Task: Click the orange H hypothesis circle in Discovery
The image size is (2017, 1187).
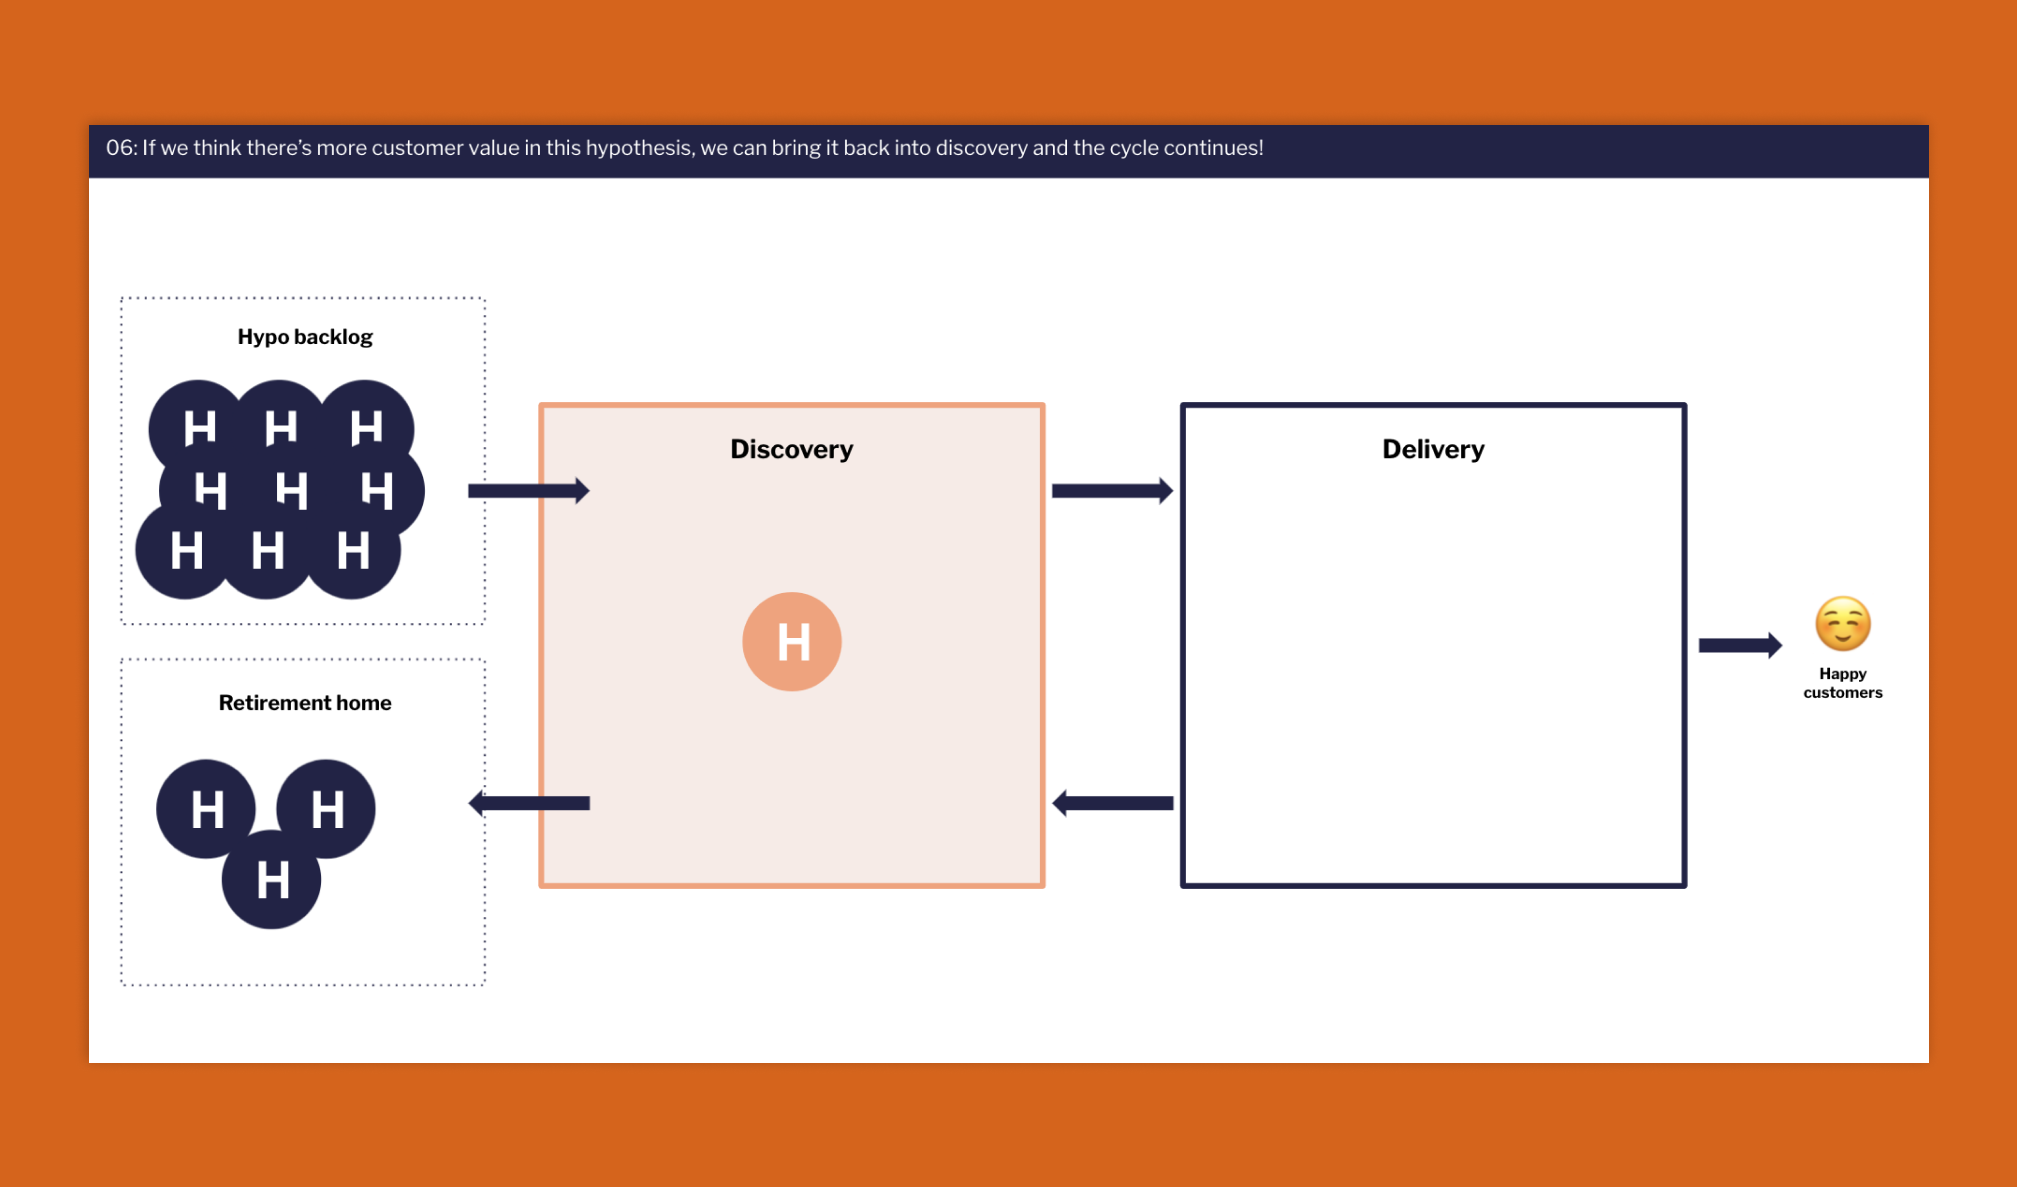Action: click(791, 641)
